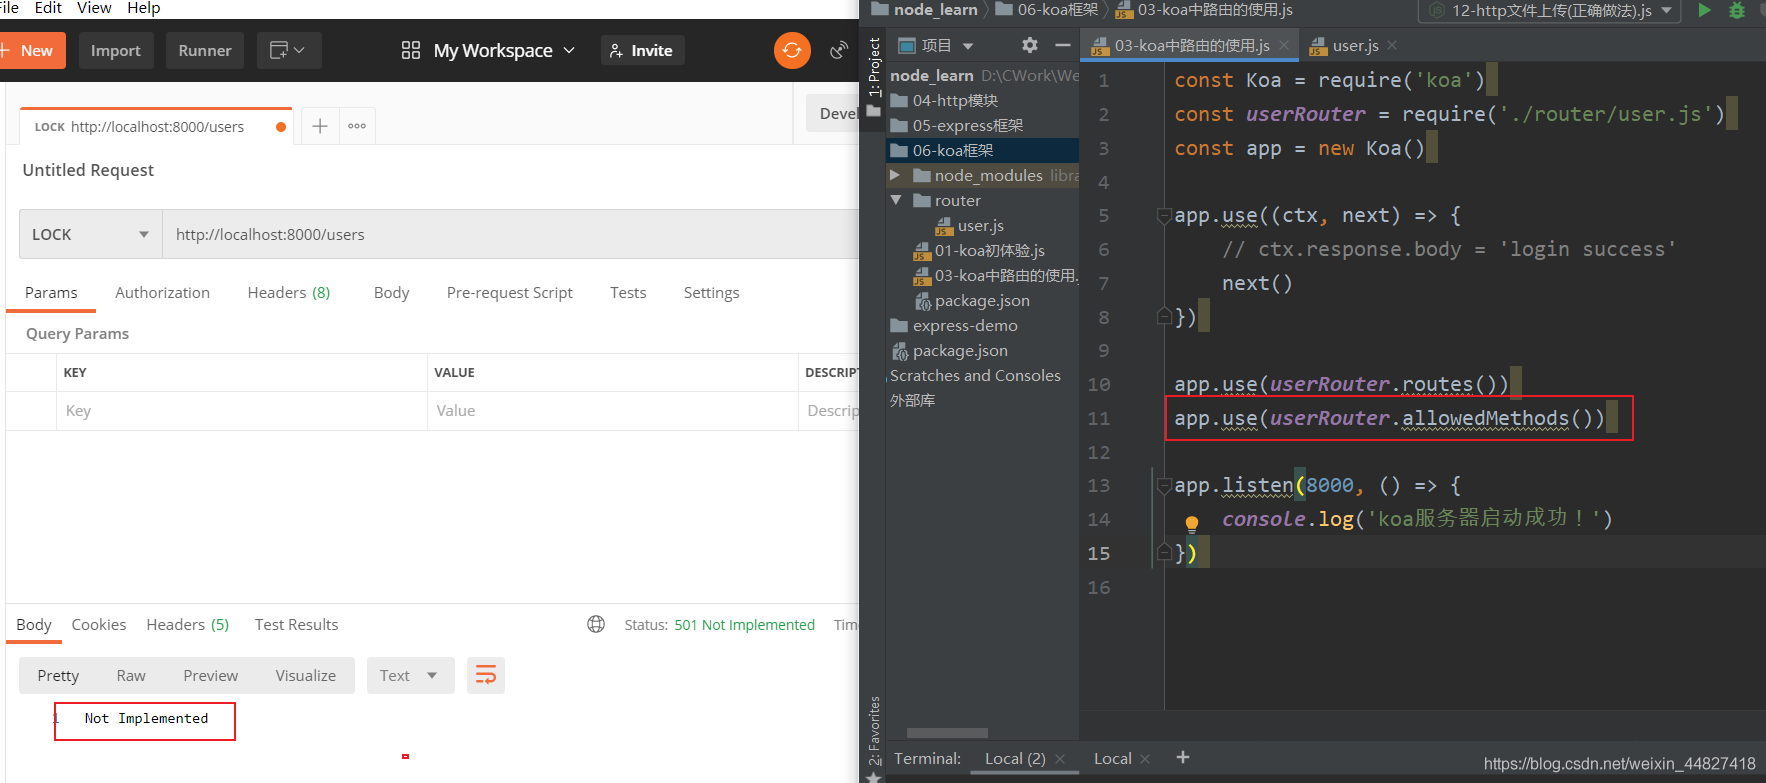Open the LOCK HTTP method dropdown
Viewport: 1766px width, 783px height.
(91, 234)
